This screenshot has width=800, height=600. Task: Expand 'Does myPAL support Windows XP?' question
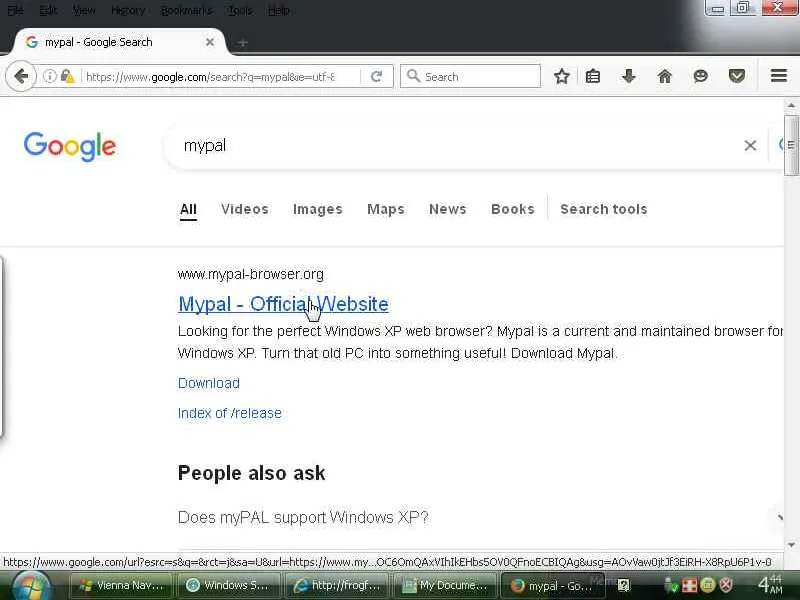pyautogui.click(x=303, y=517)
